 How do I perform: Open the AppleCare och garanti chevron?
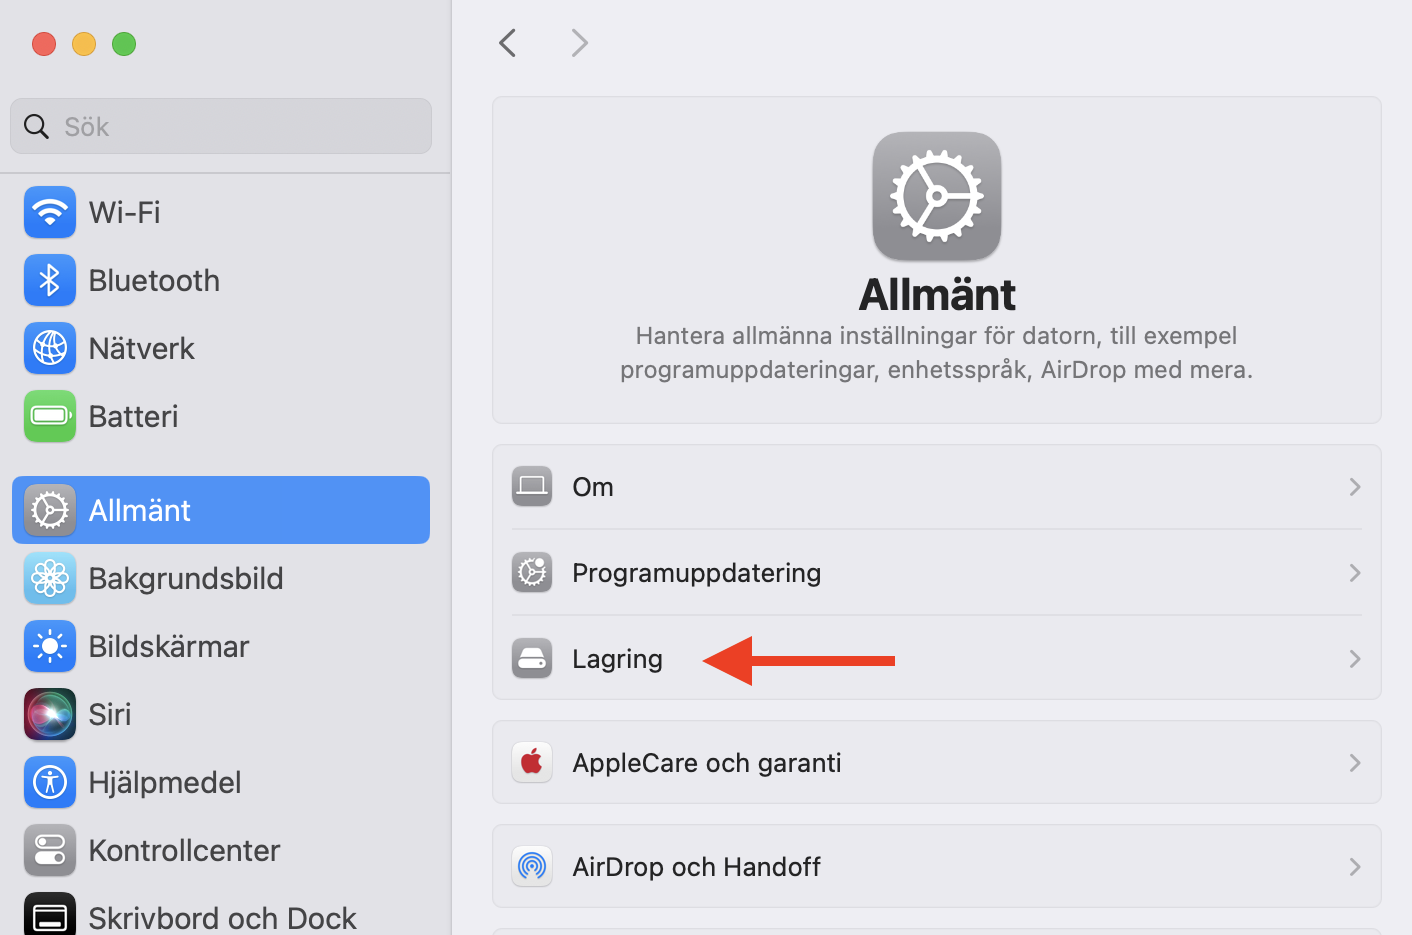coord(1355,763)
